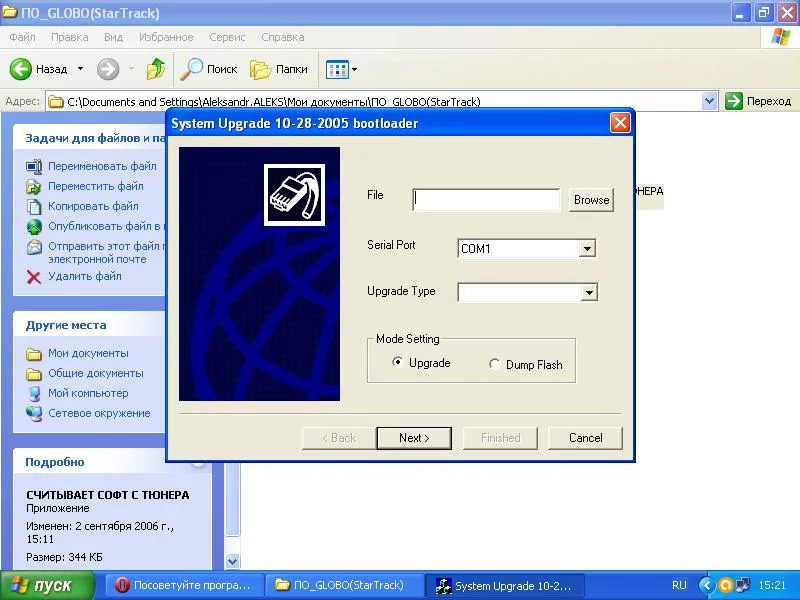The width and height of the screenshot is (800, 600).
Task: Open the Views toolbar dropdown arrow
Action: (x=354, y=70)
